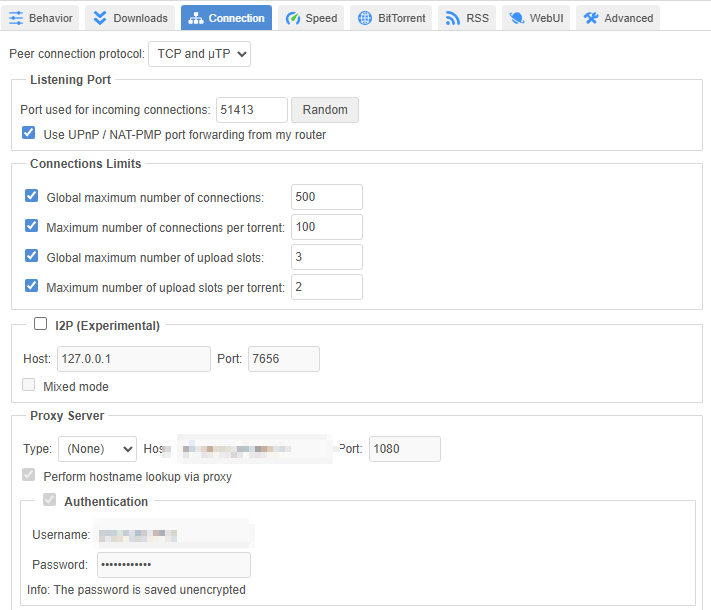711x610 pixels.
Task: Disable UPnP / NAT-PMP port forwarding
Action: (x=29, y=133)
